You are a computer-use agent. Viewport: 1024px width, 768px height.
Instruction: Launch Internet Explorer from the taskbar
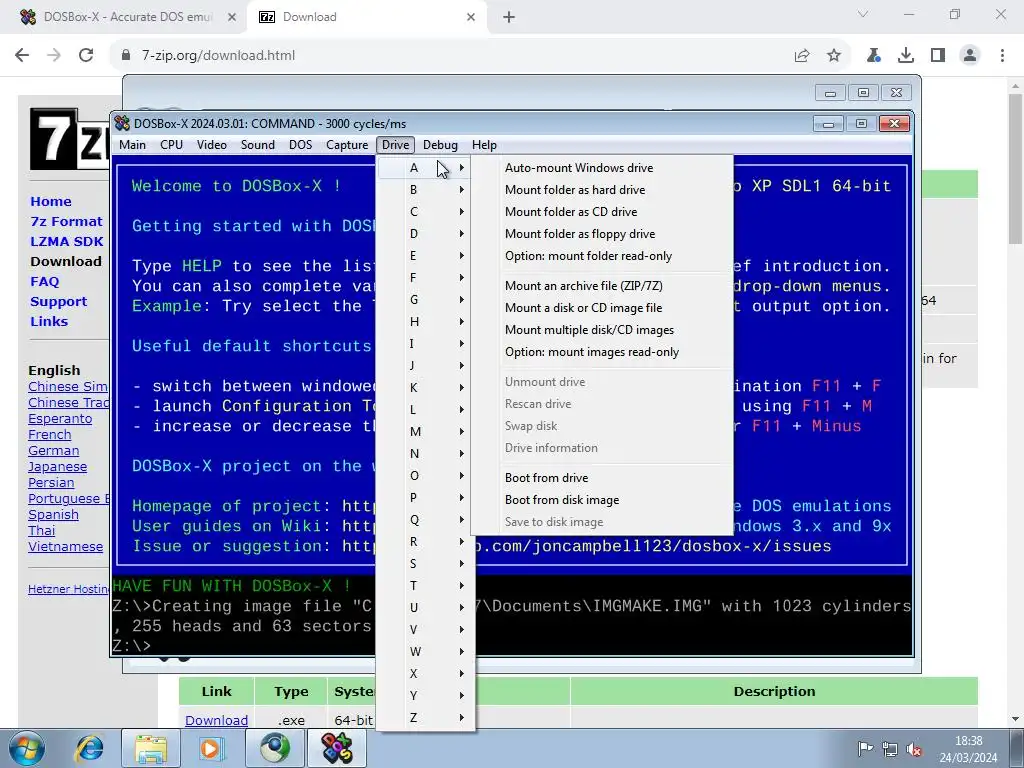pyautogui.click(x=89, y=748)
